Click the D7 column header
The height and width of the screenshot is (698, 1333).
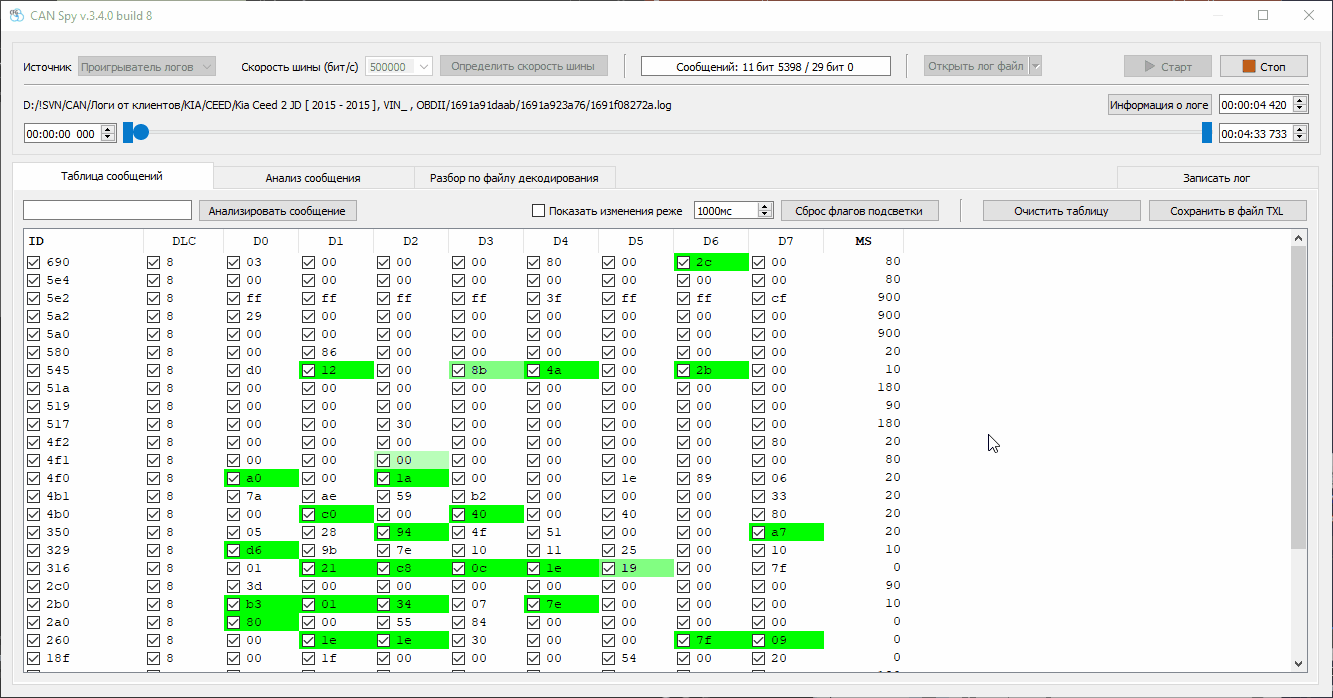point(786,241)
